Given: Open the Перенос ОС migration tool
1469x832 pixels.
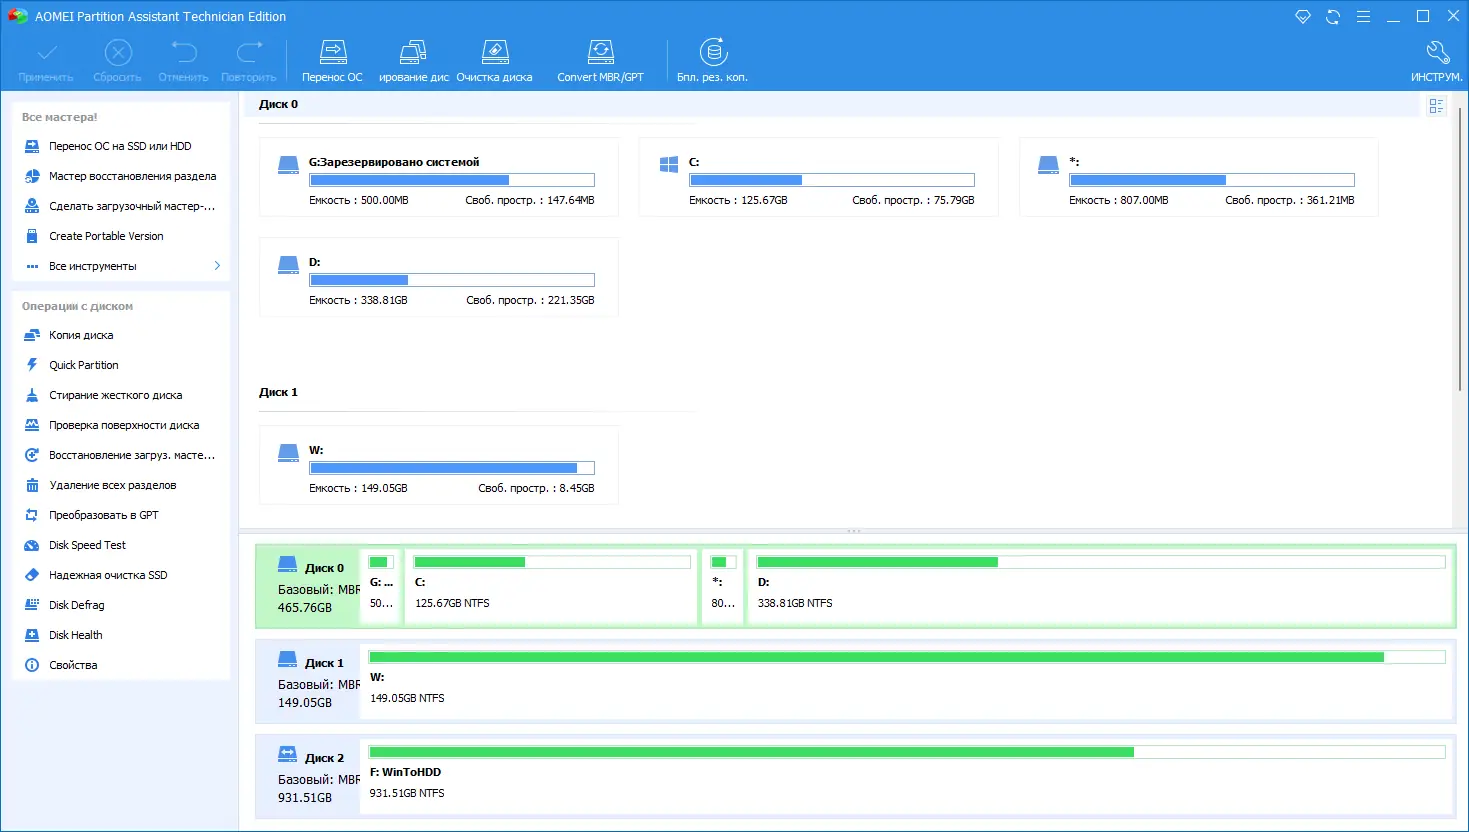Looking at the screenshot, I should pyautogui.click(x=332, y=61).
